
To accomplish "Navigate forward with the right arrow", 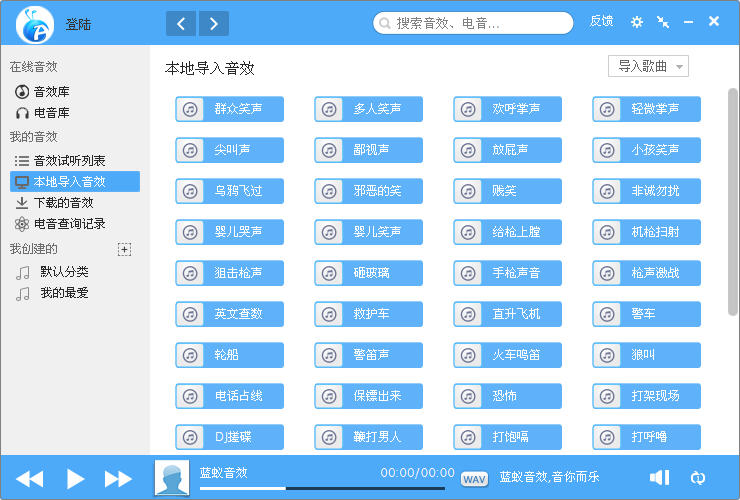I will [x=213, y=23].
